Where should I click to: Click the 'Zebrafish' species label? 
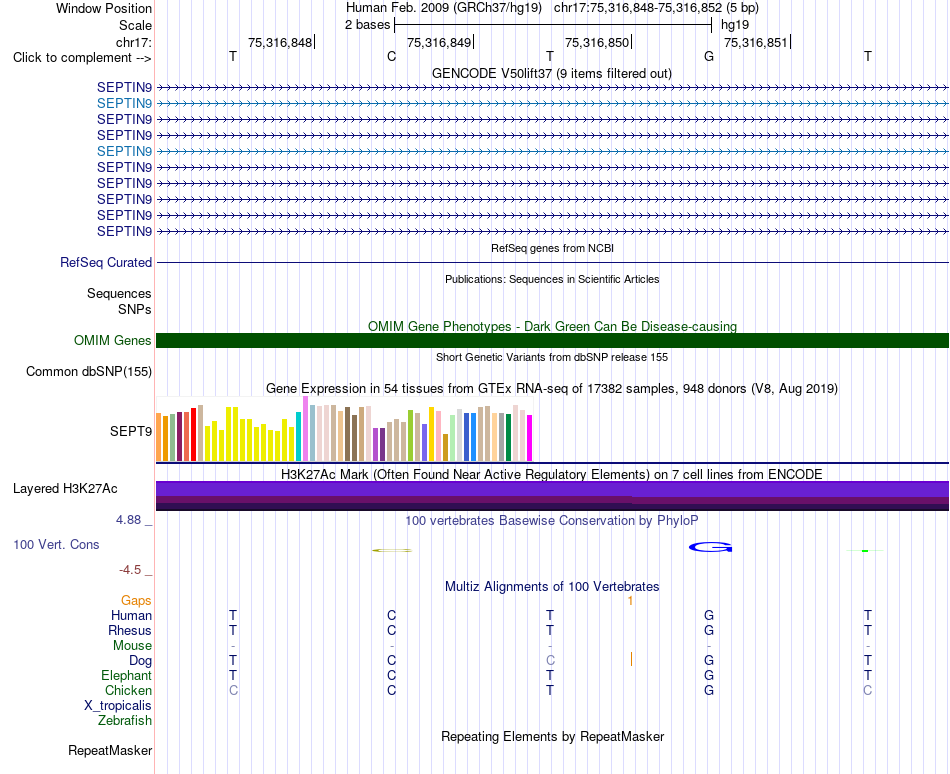click(125, 721)
